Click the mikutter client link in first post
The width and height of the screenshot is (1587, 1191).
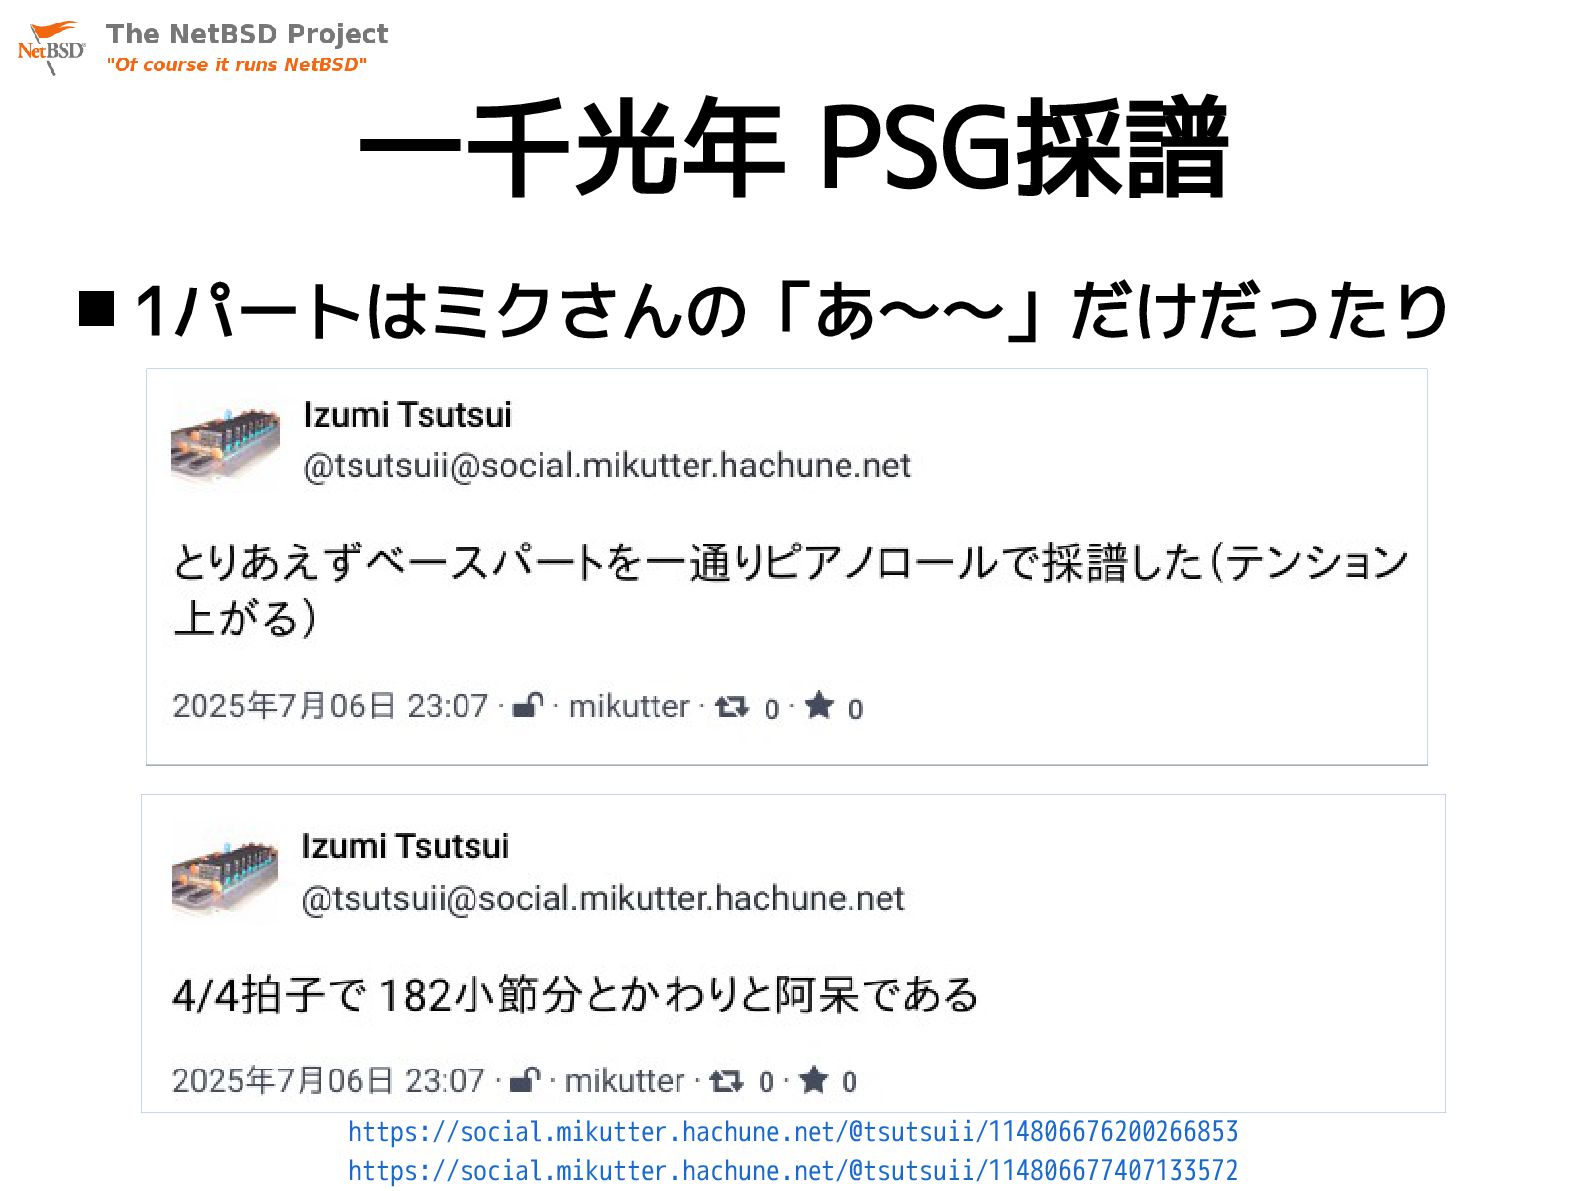click(629, 706)
